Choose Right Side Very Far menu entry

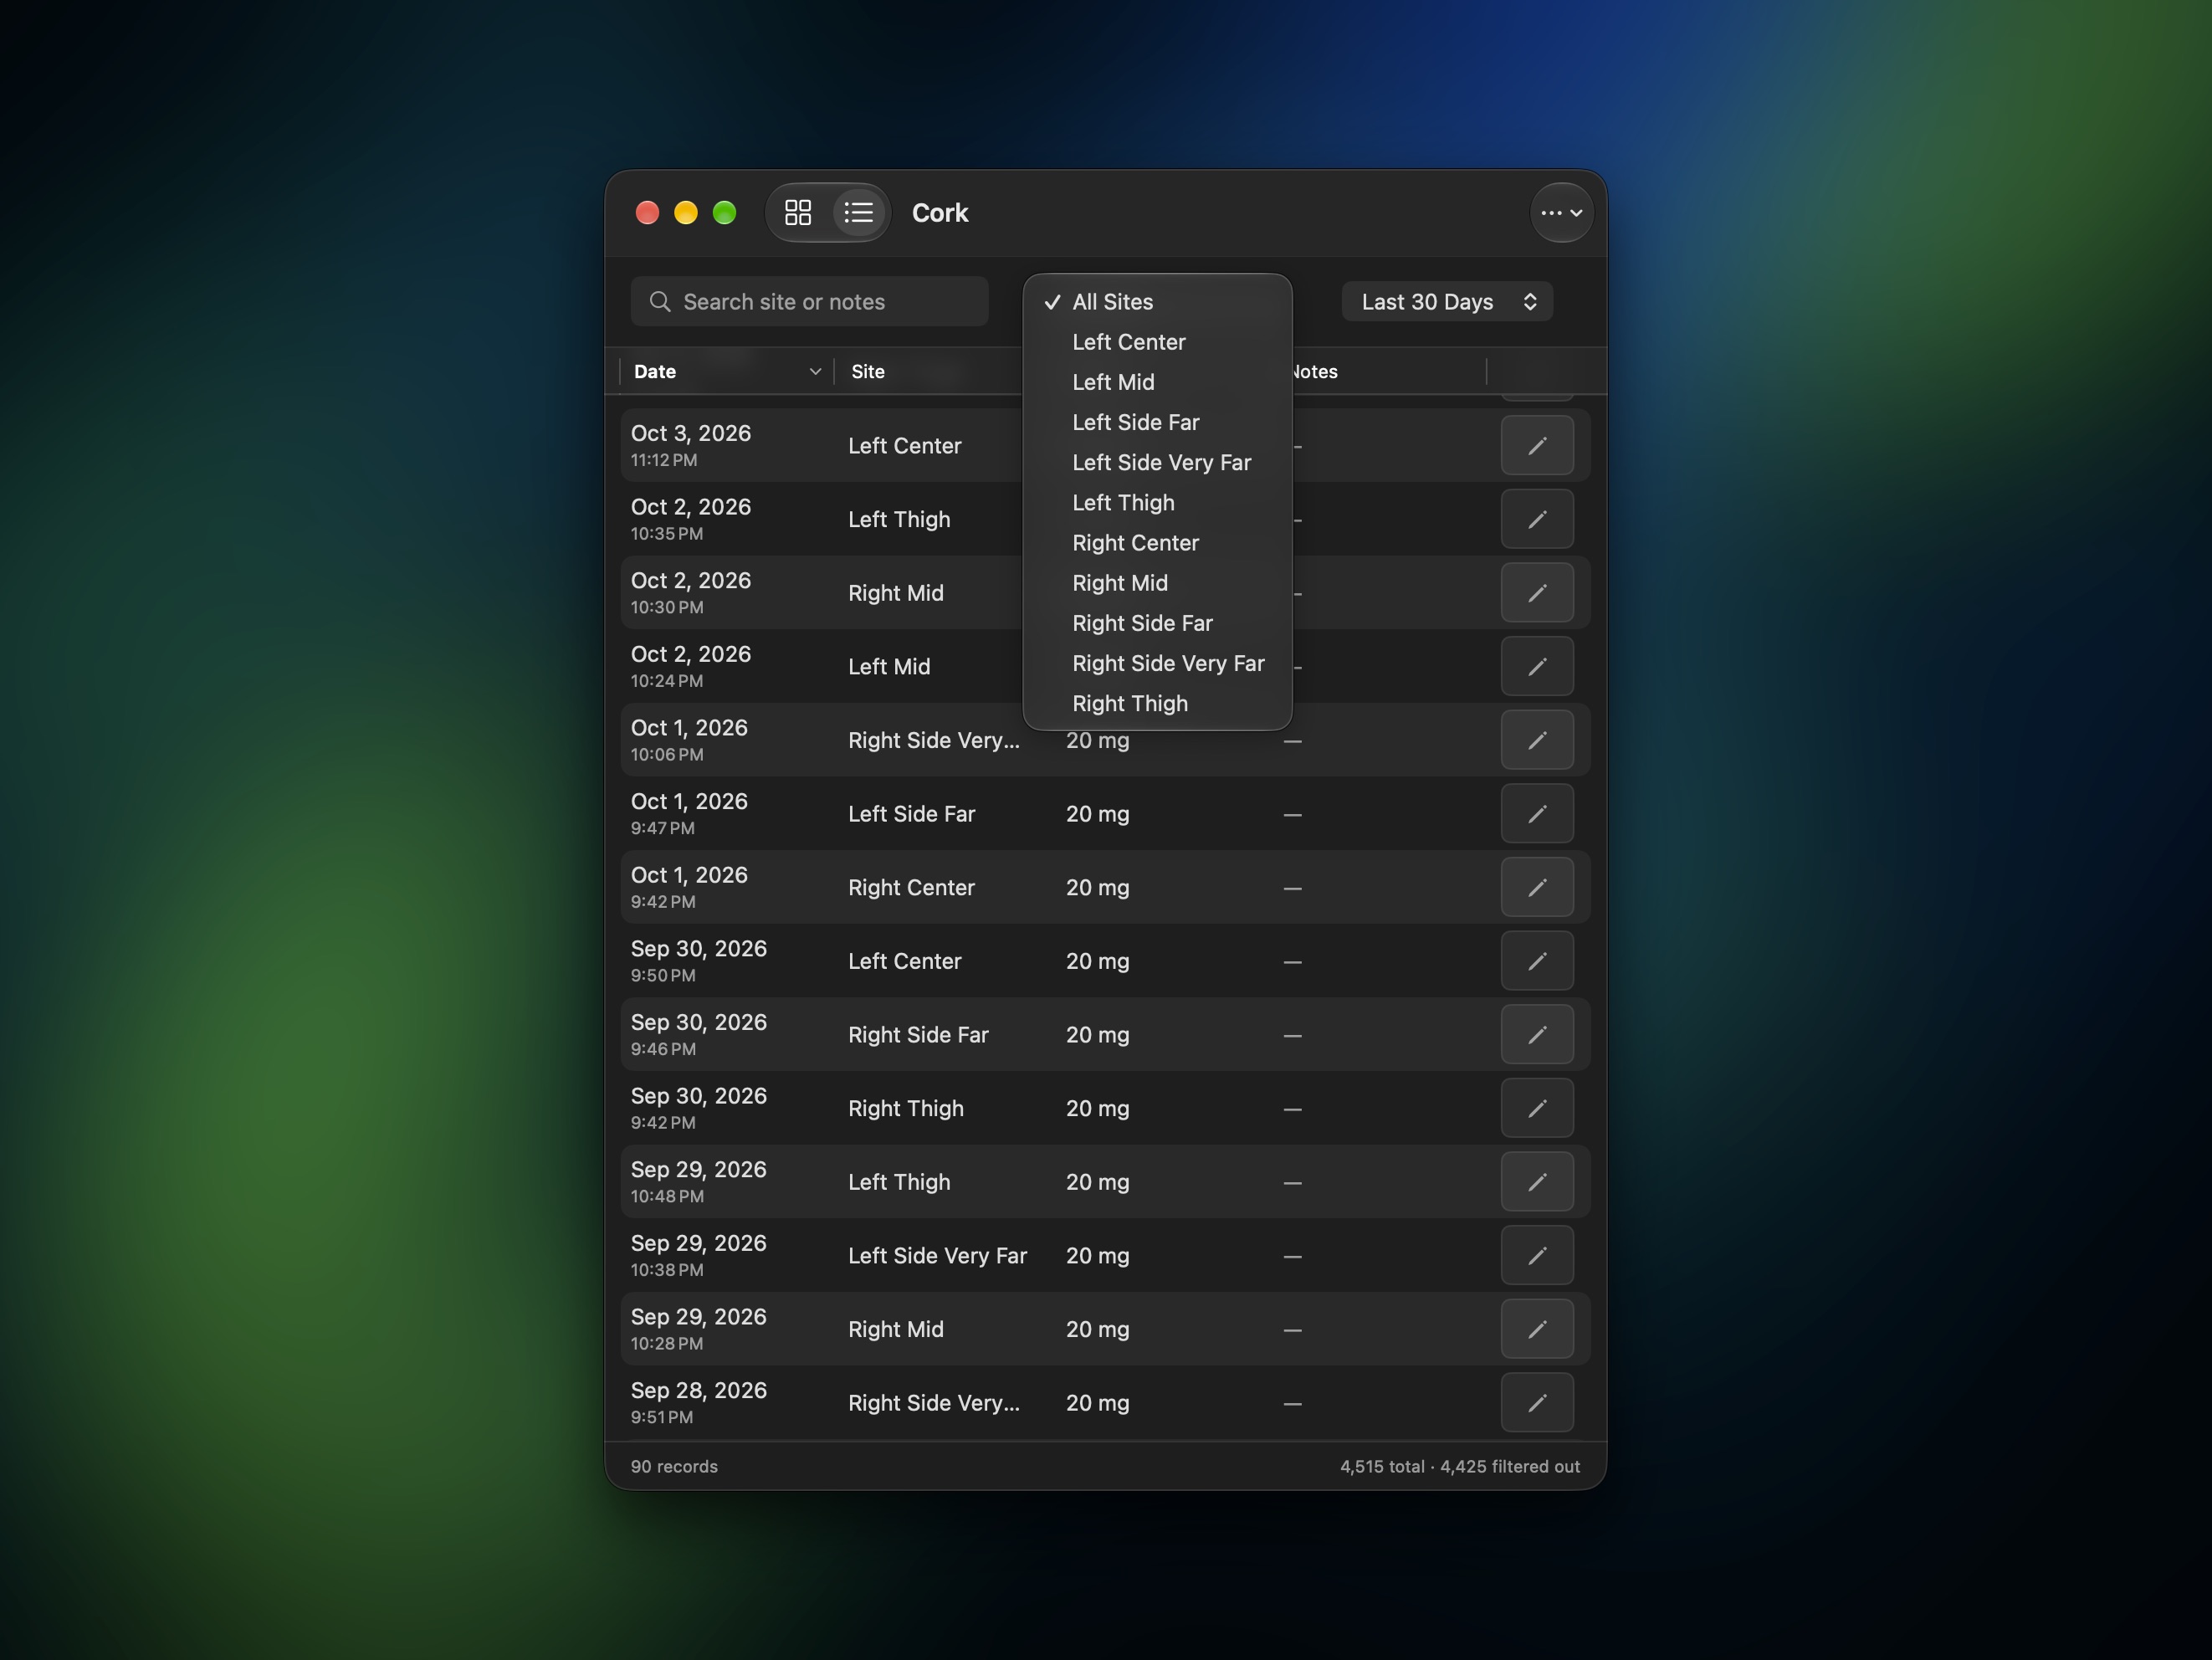[1157, 663]
